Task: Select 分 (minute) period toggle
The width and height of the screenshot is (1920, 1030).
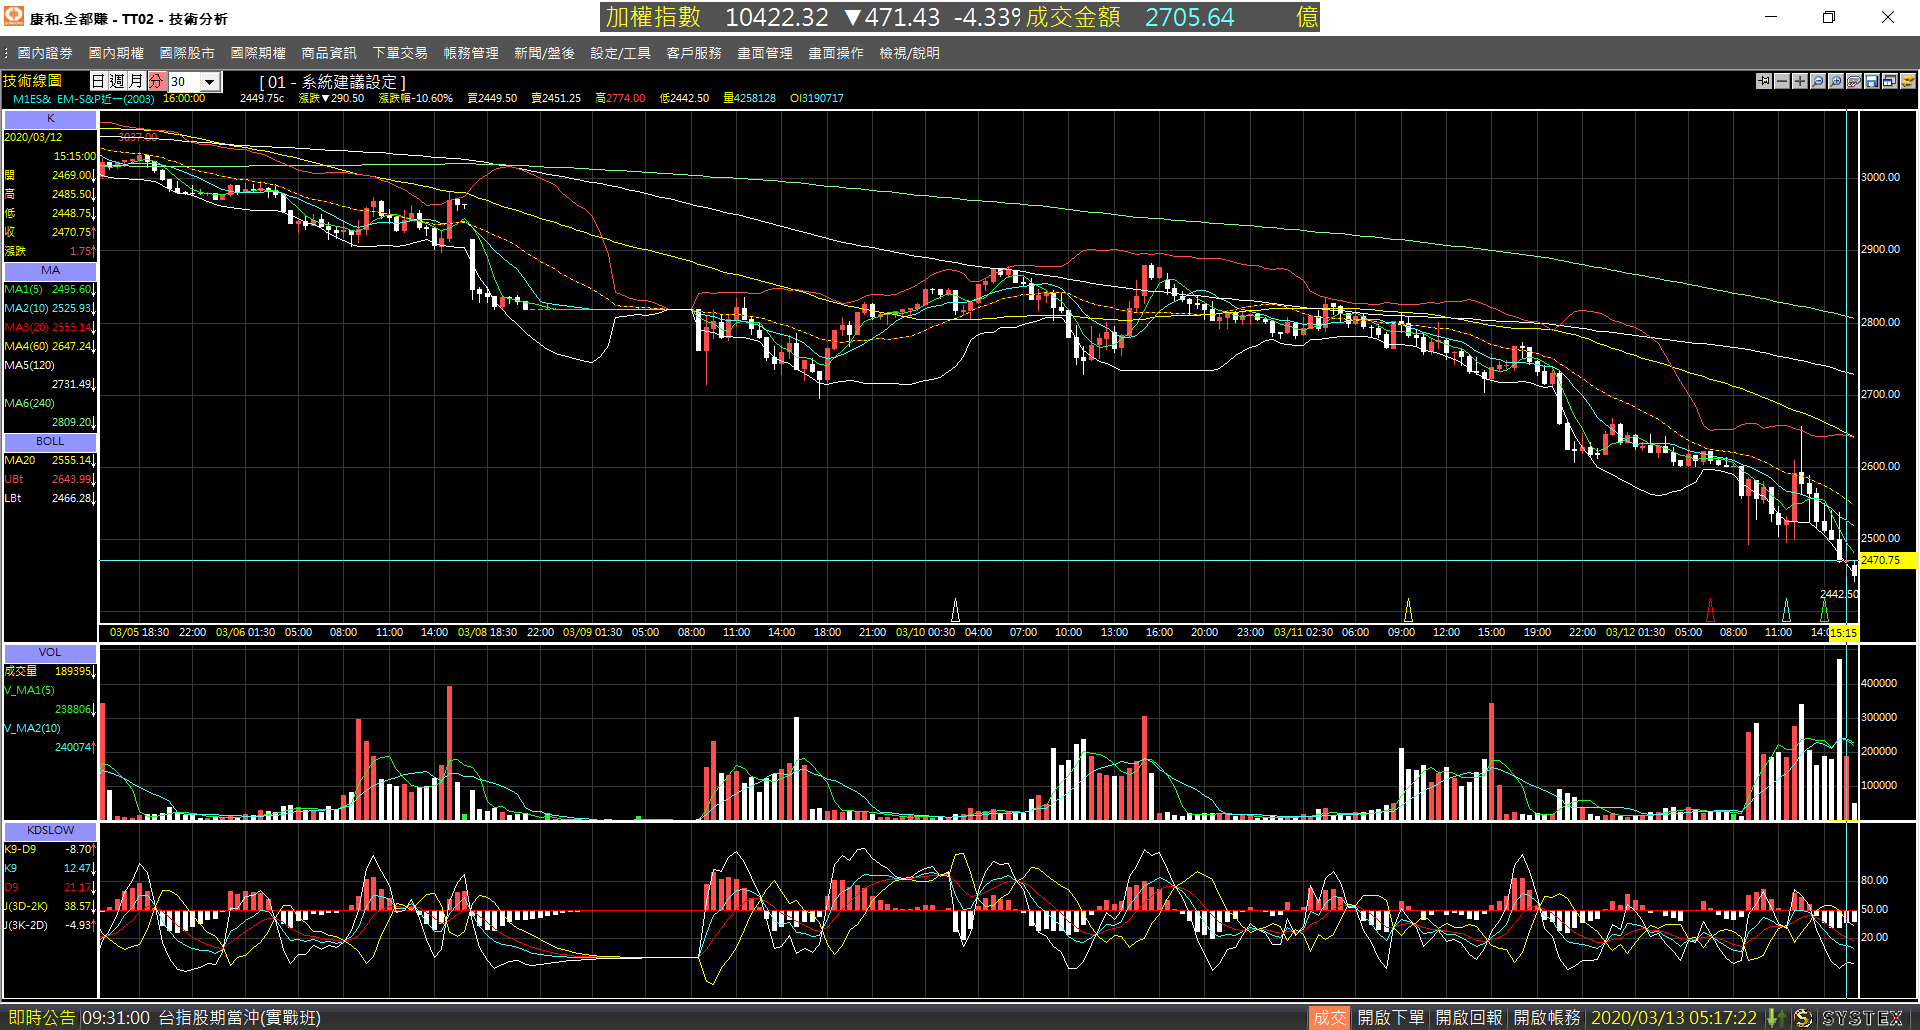Action: coord(156,81)
